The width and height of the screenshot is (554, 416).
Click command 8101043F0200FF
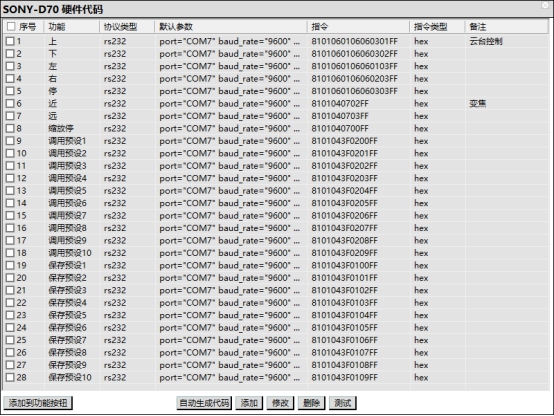tap(344, 141)
